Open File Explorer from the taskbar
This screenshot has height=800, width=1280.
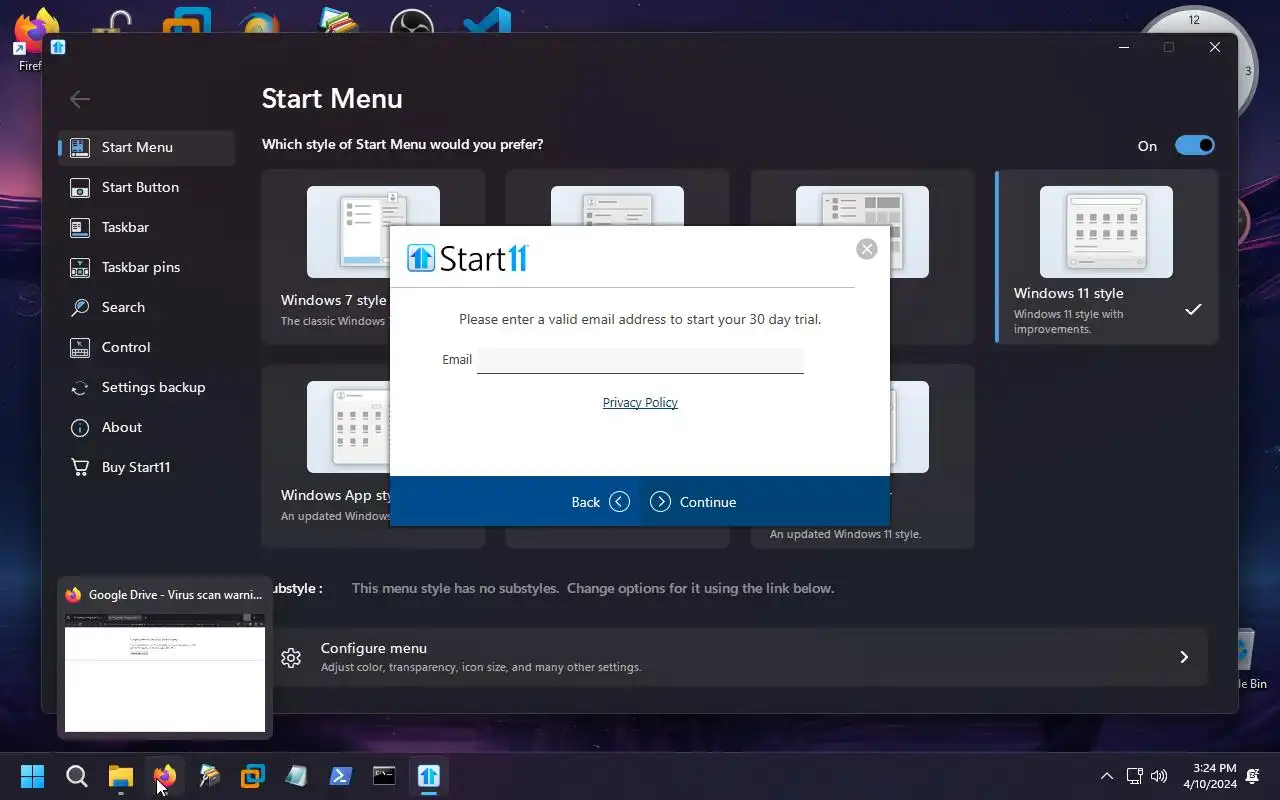click(x=121, y=776)
